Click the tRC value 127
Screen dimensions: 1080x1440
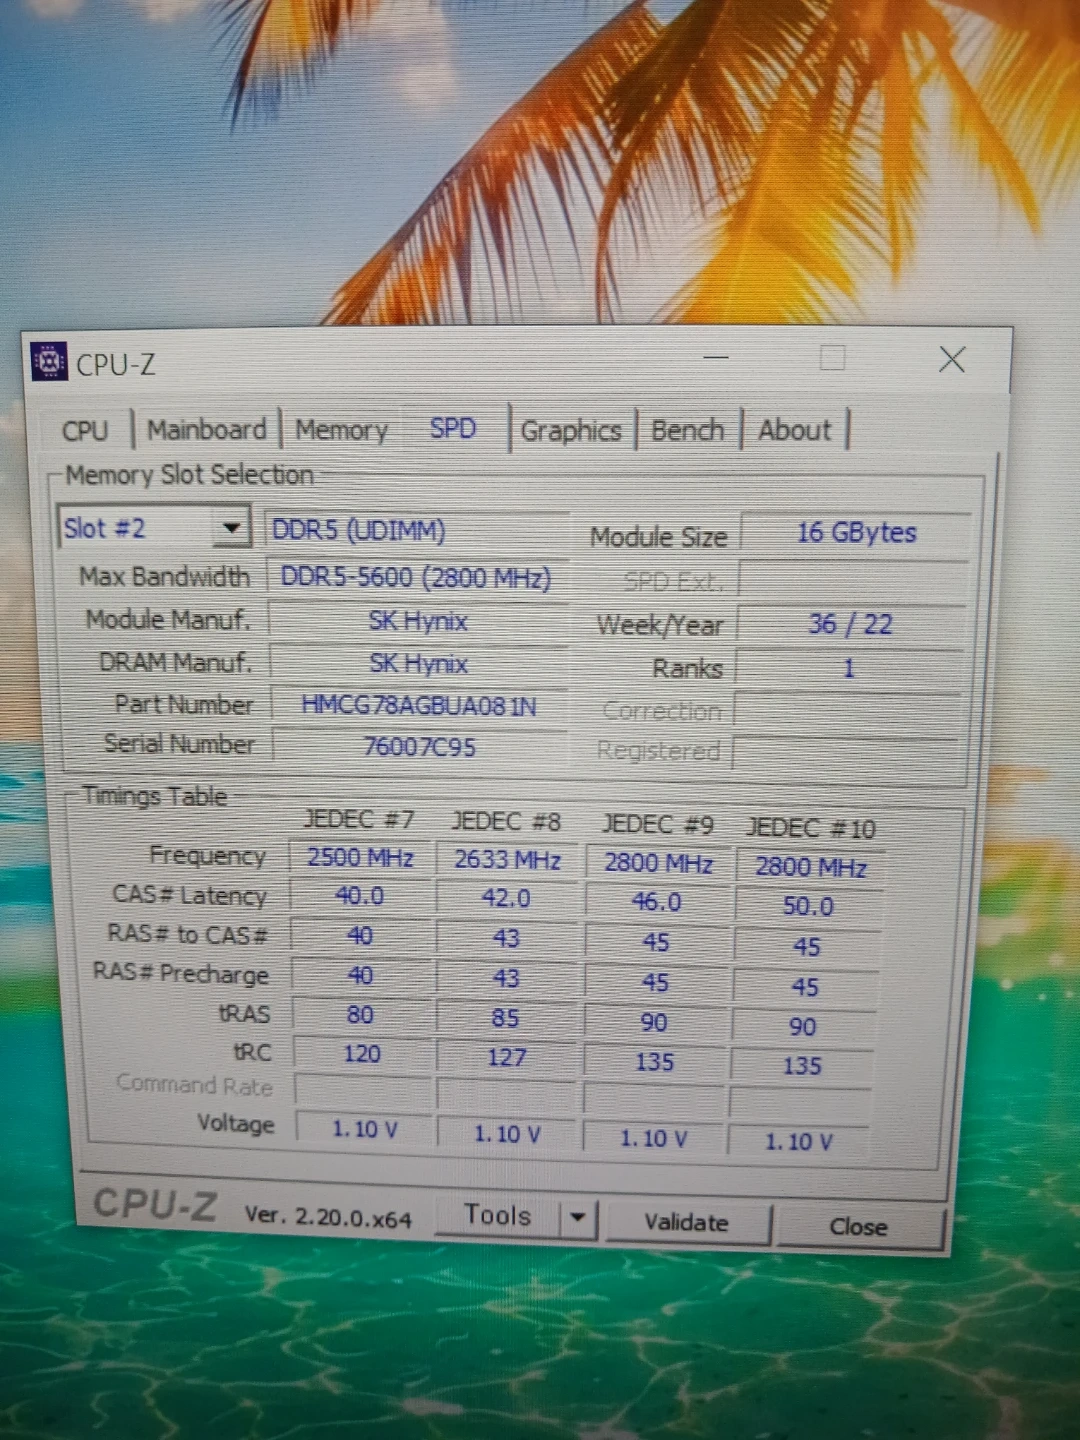[x=506, y=1057]
